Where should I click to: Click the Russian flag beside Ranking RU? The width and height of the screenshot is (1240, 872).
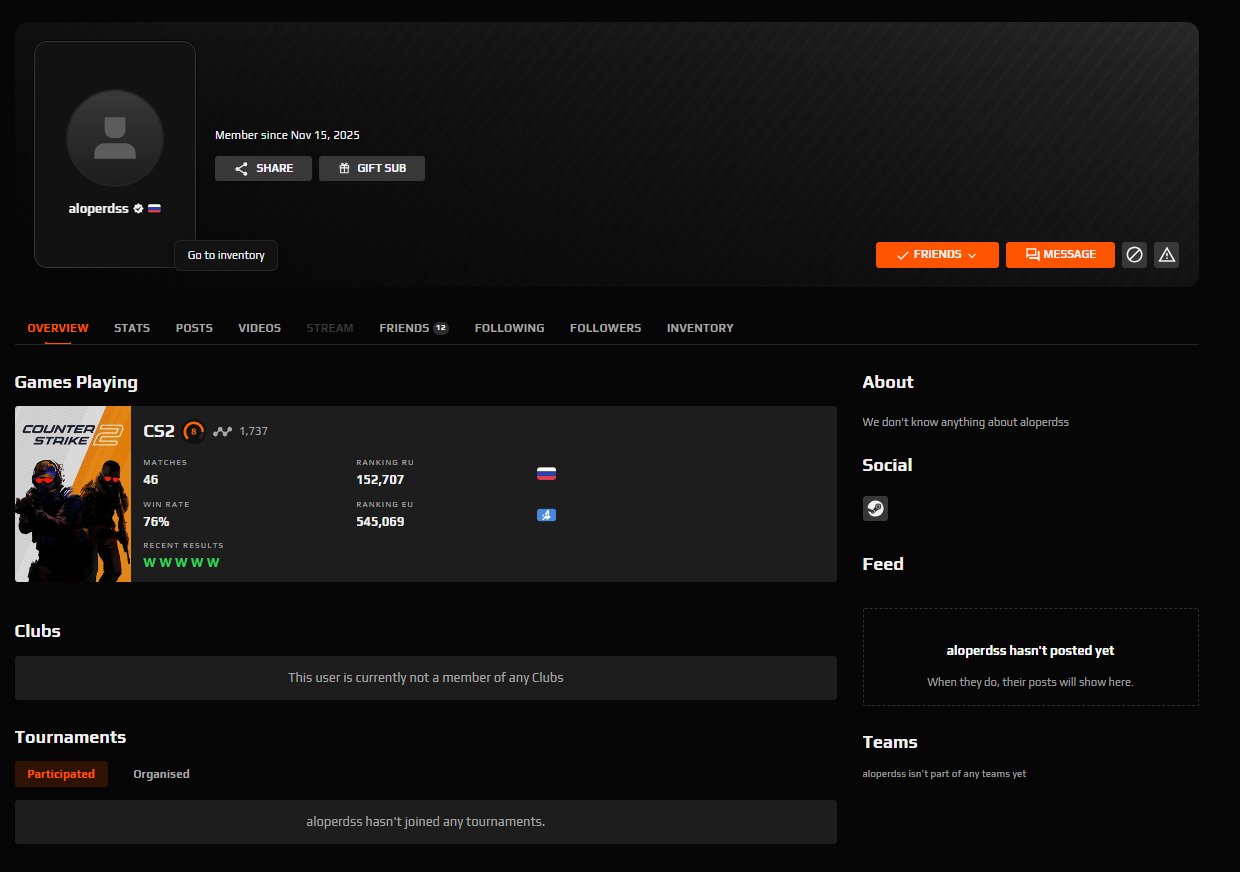[546, 472]
